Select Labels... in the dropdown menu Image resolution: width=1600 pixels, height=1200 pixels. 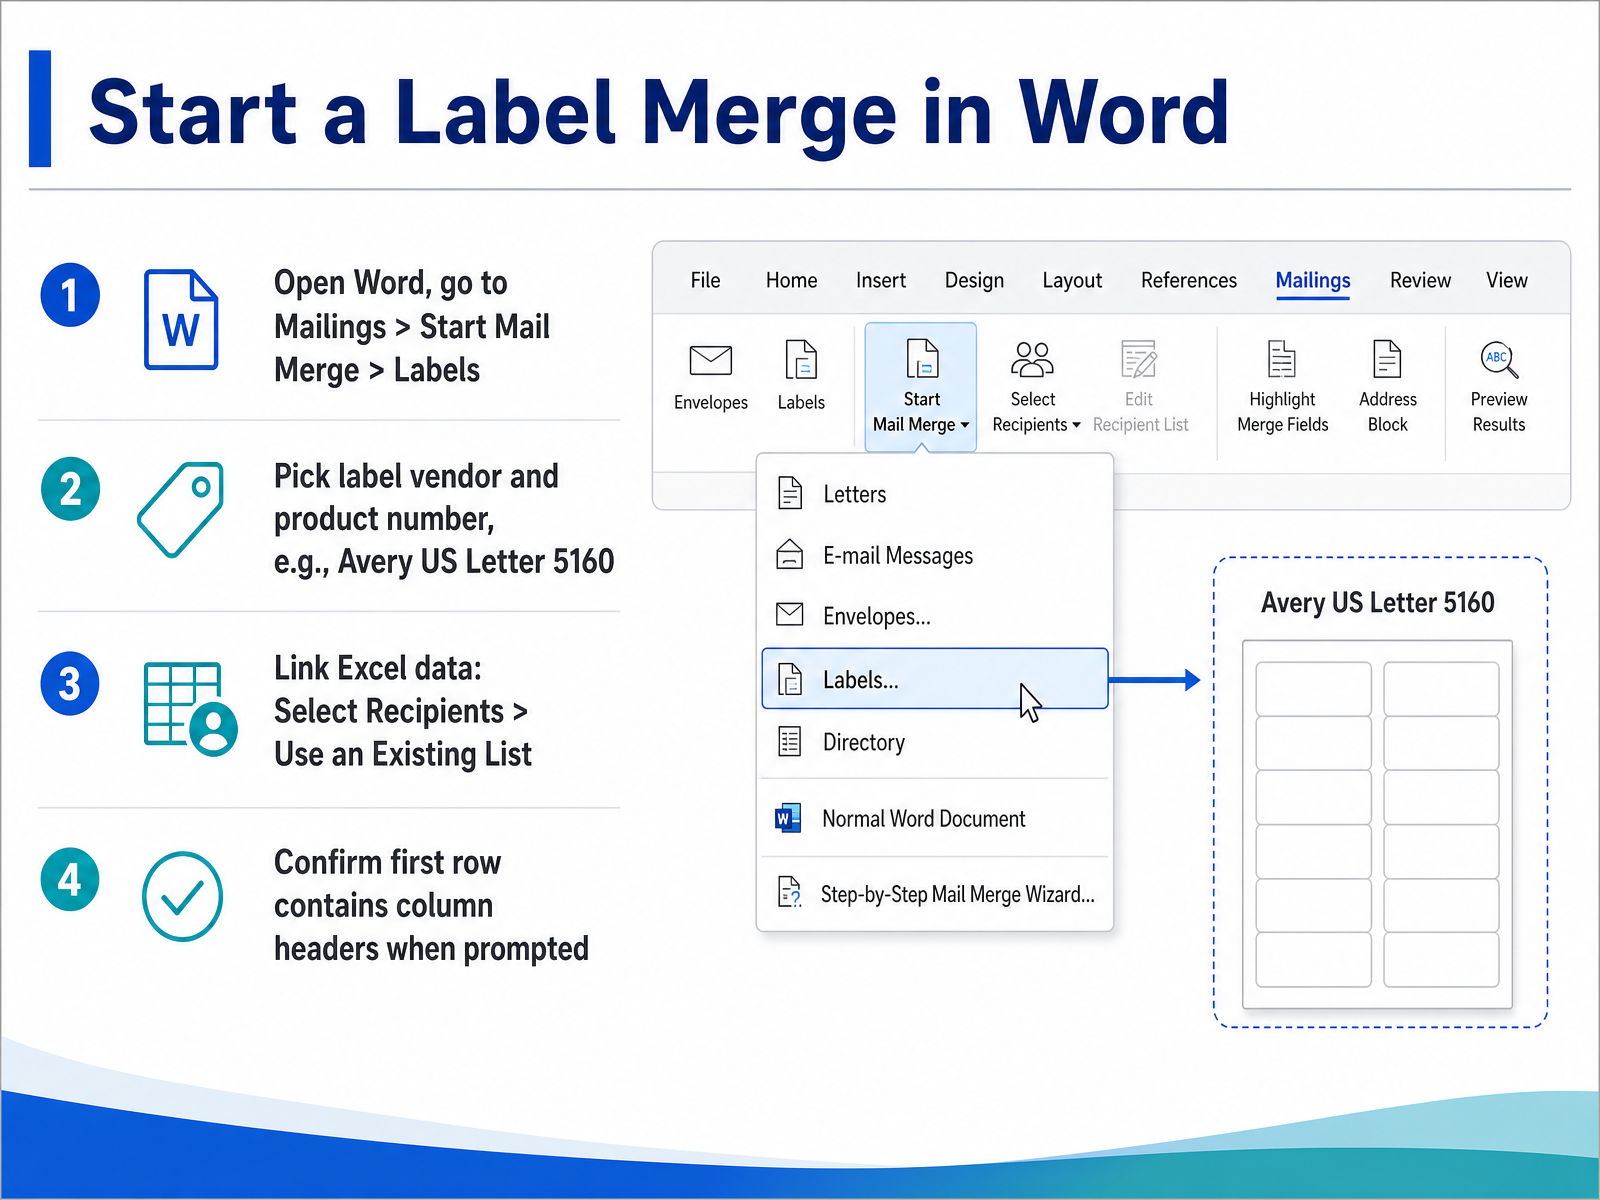[935, 679]
